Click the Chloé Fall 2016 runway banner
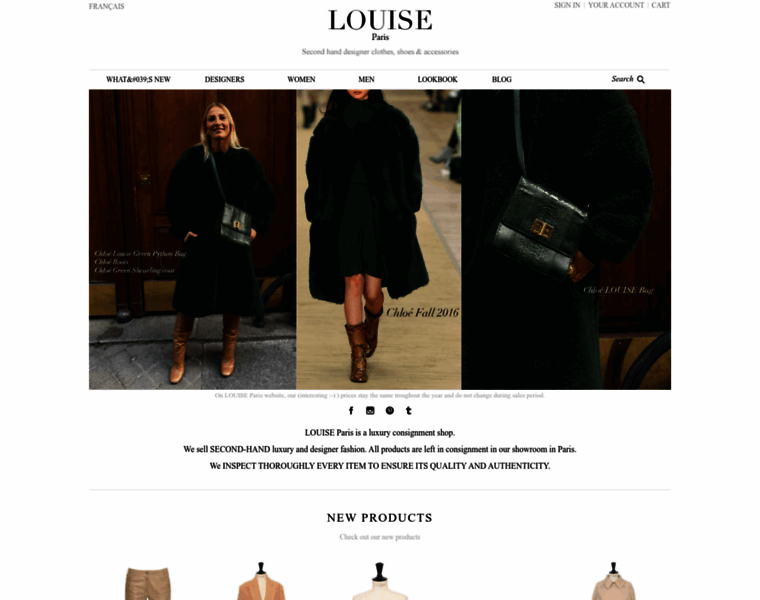760x600 pixels. point(379,239)
